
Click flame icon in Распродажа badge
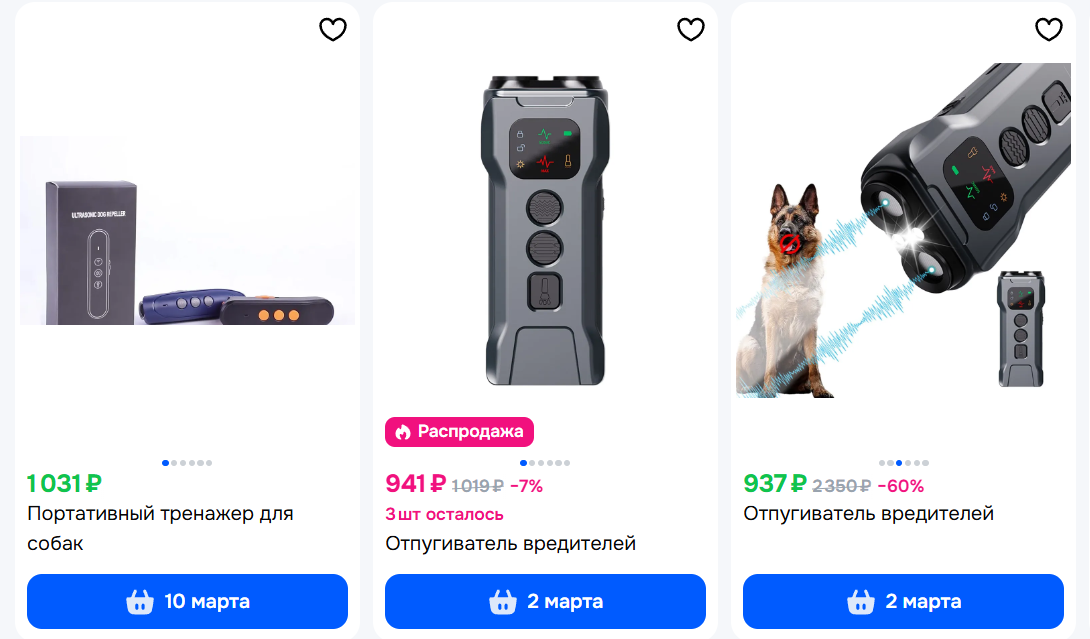pyautogui.click(x=403, y=432)
